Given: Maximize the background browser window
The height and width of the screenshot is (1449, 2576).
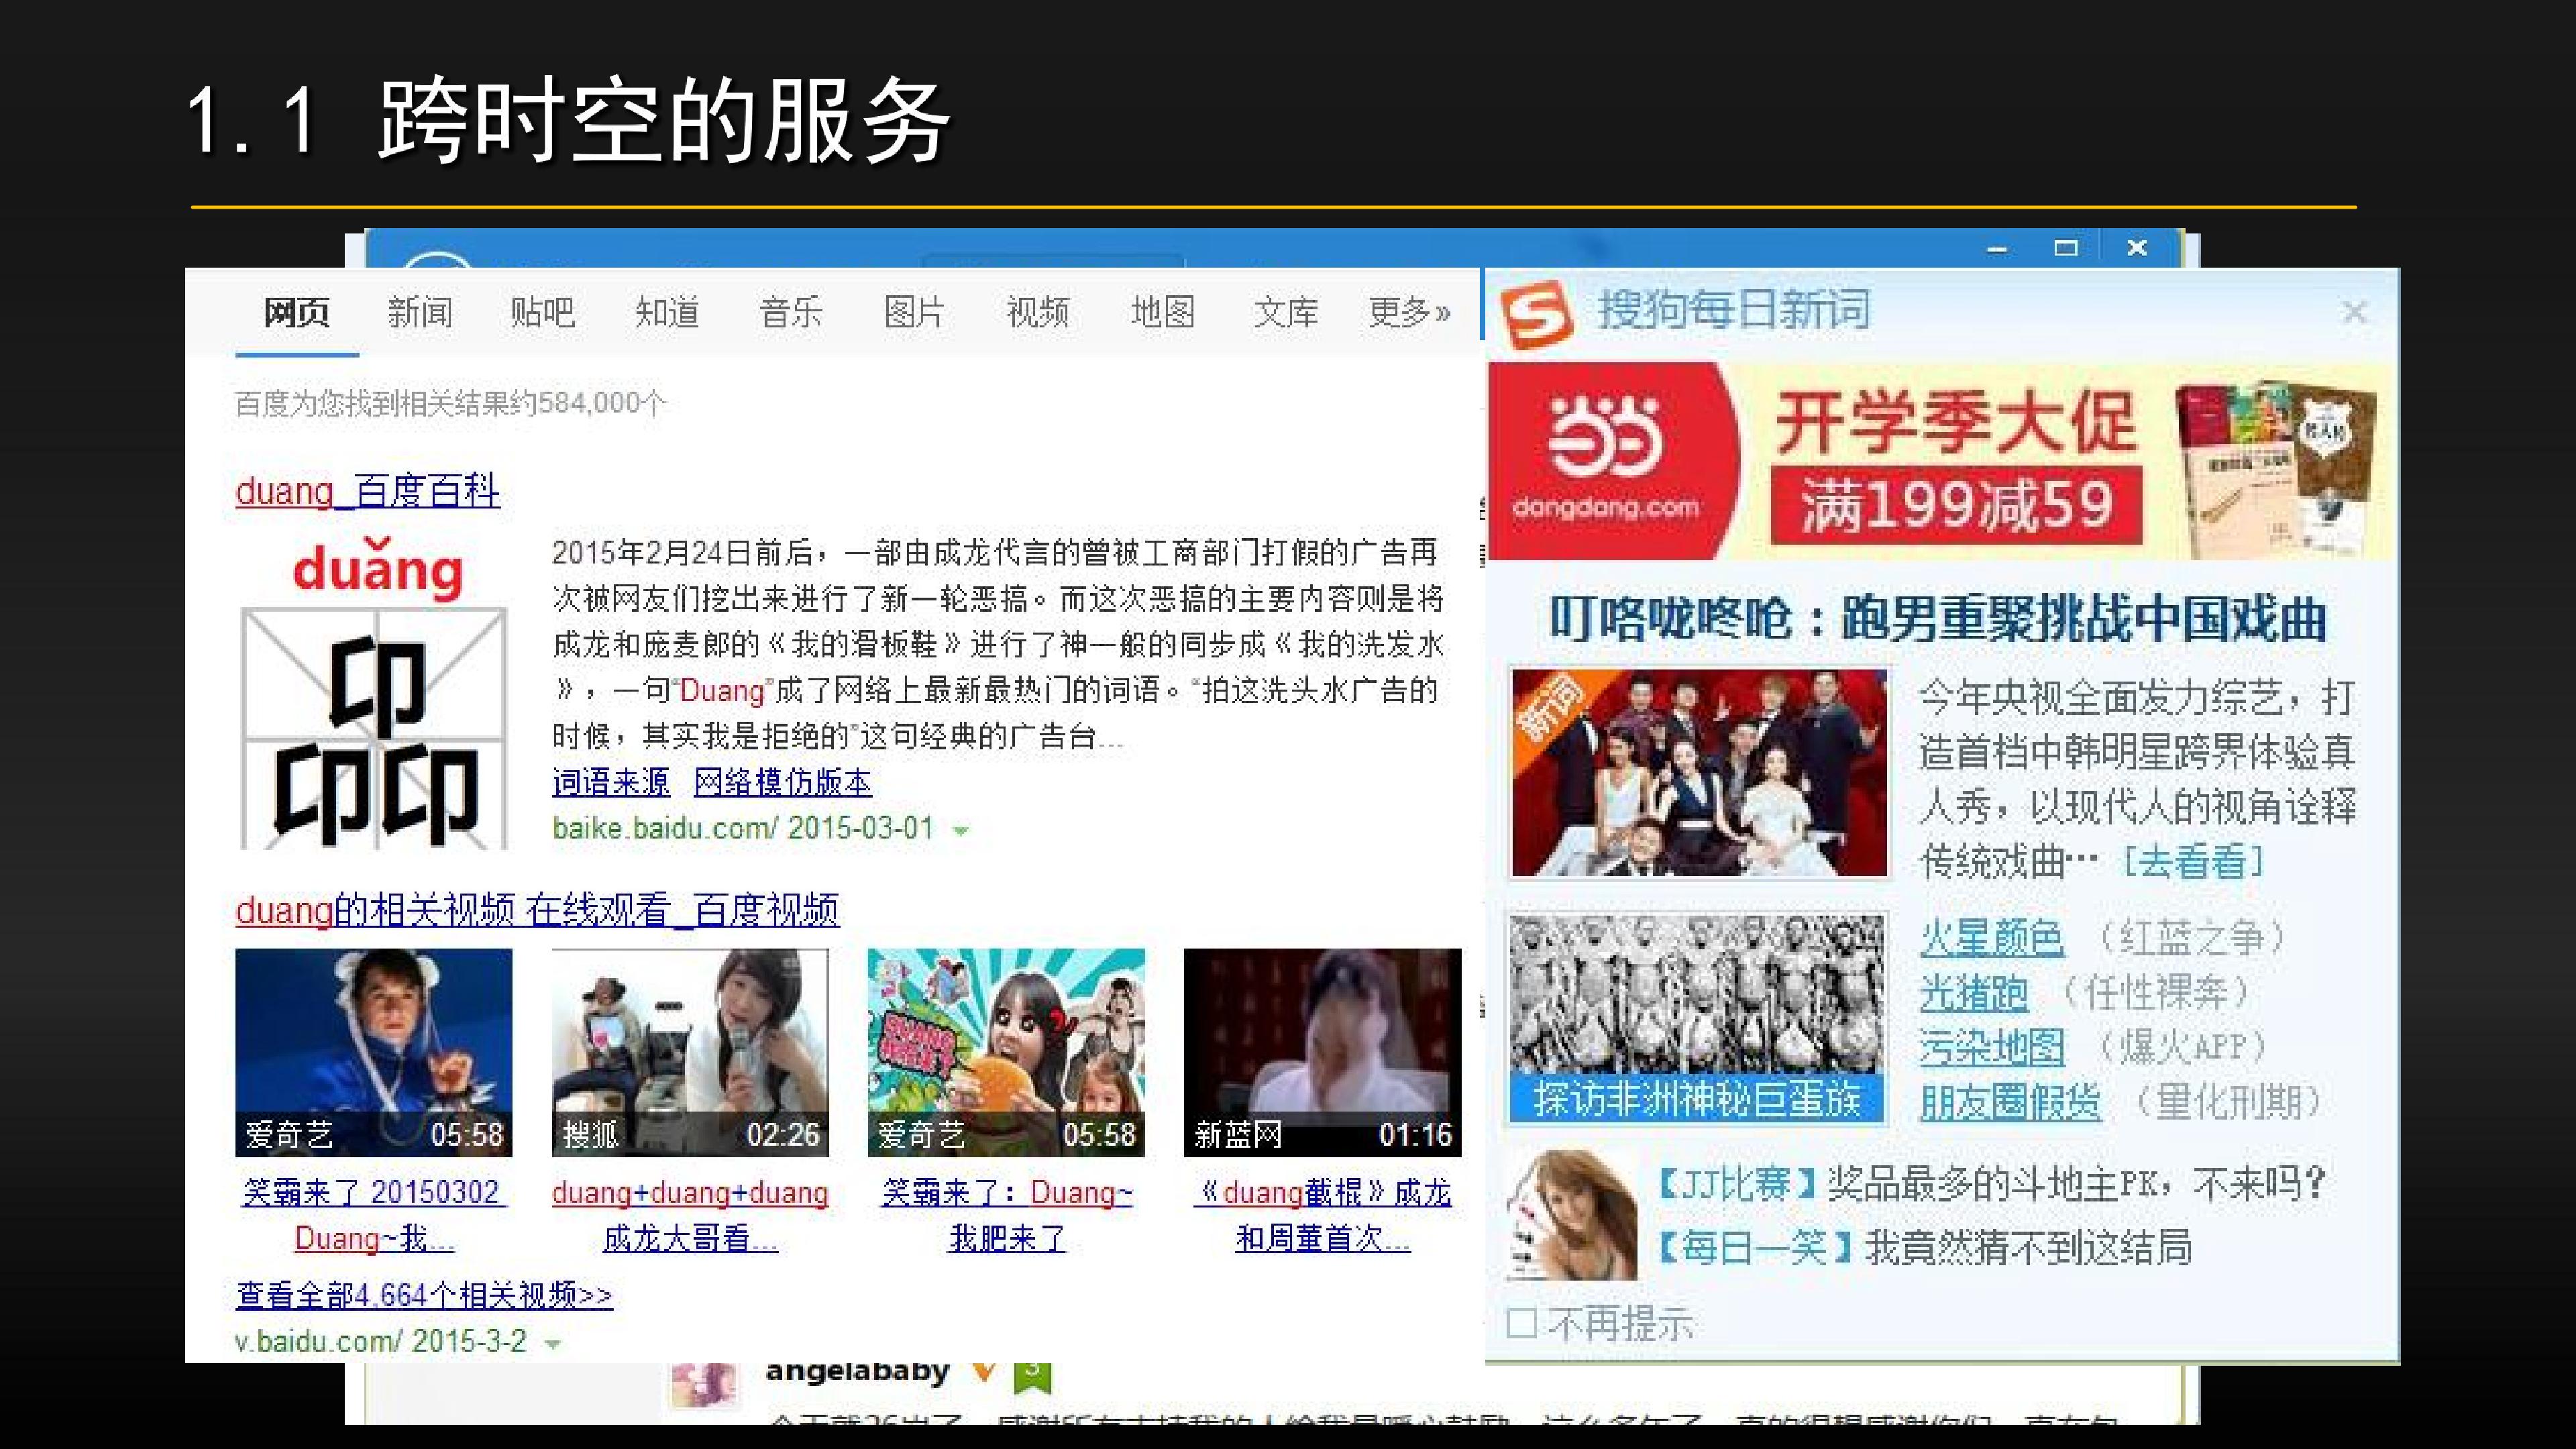Looking at the screenshot, I should pyautogui.click(x=2066, y=248).
